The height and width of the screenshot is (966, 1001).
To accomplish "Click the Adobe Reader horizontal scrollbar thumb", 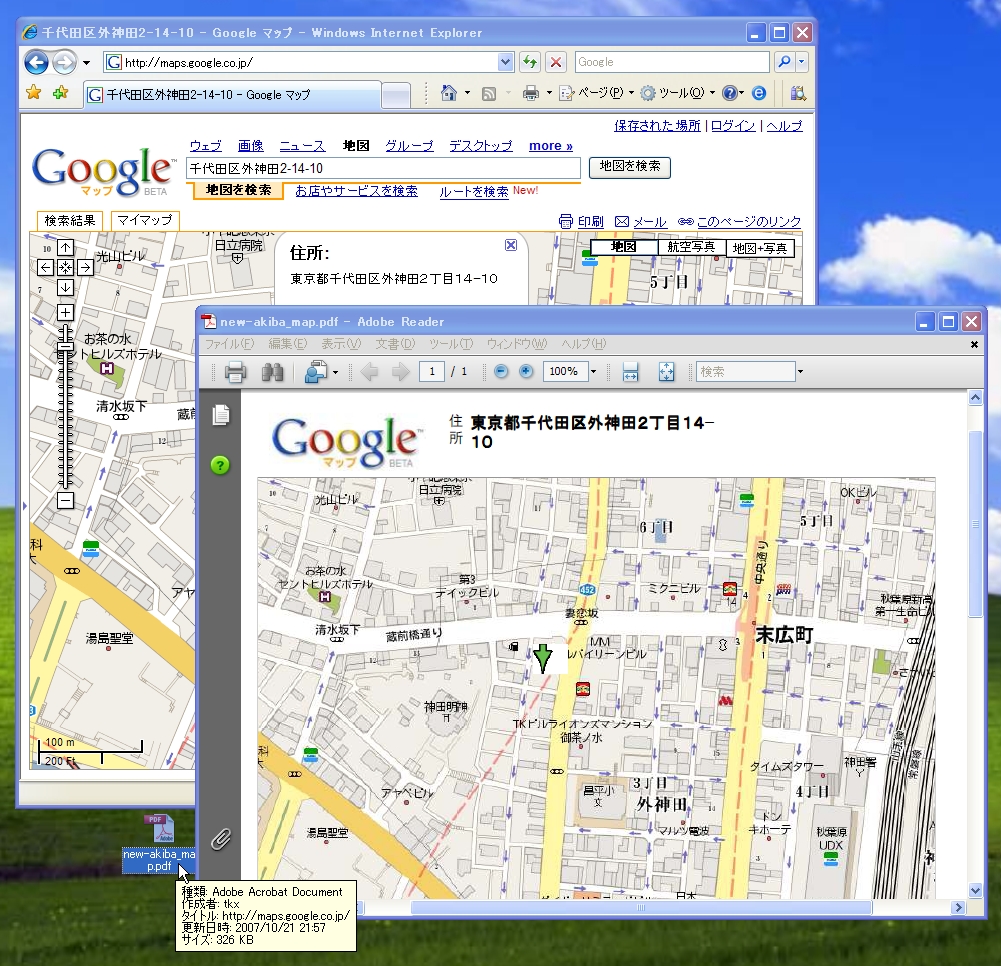I will click(641, 907).
